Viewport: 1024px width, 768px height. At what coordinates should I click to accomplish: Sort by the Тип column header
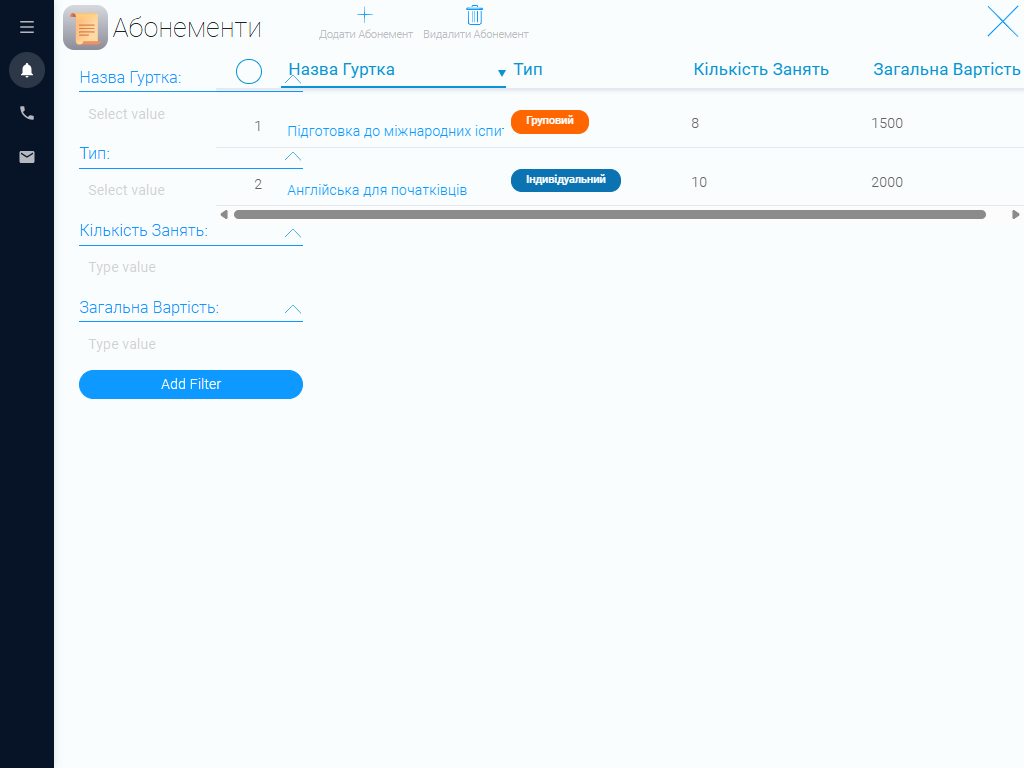click(x=528, y=69)
